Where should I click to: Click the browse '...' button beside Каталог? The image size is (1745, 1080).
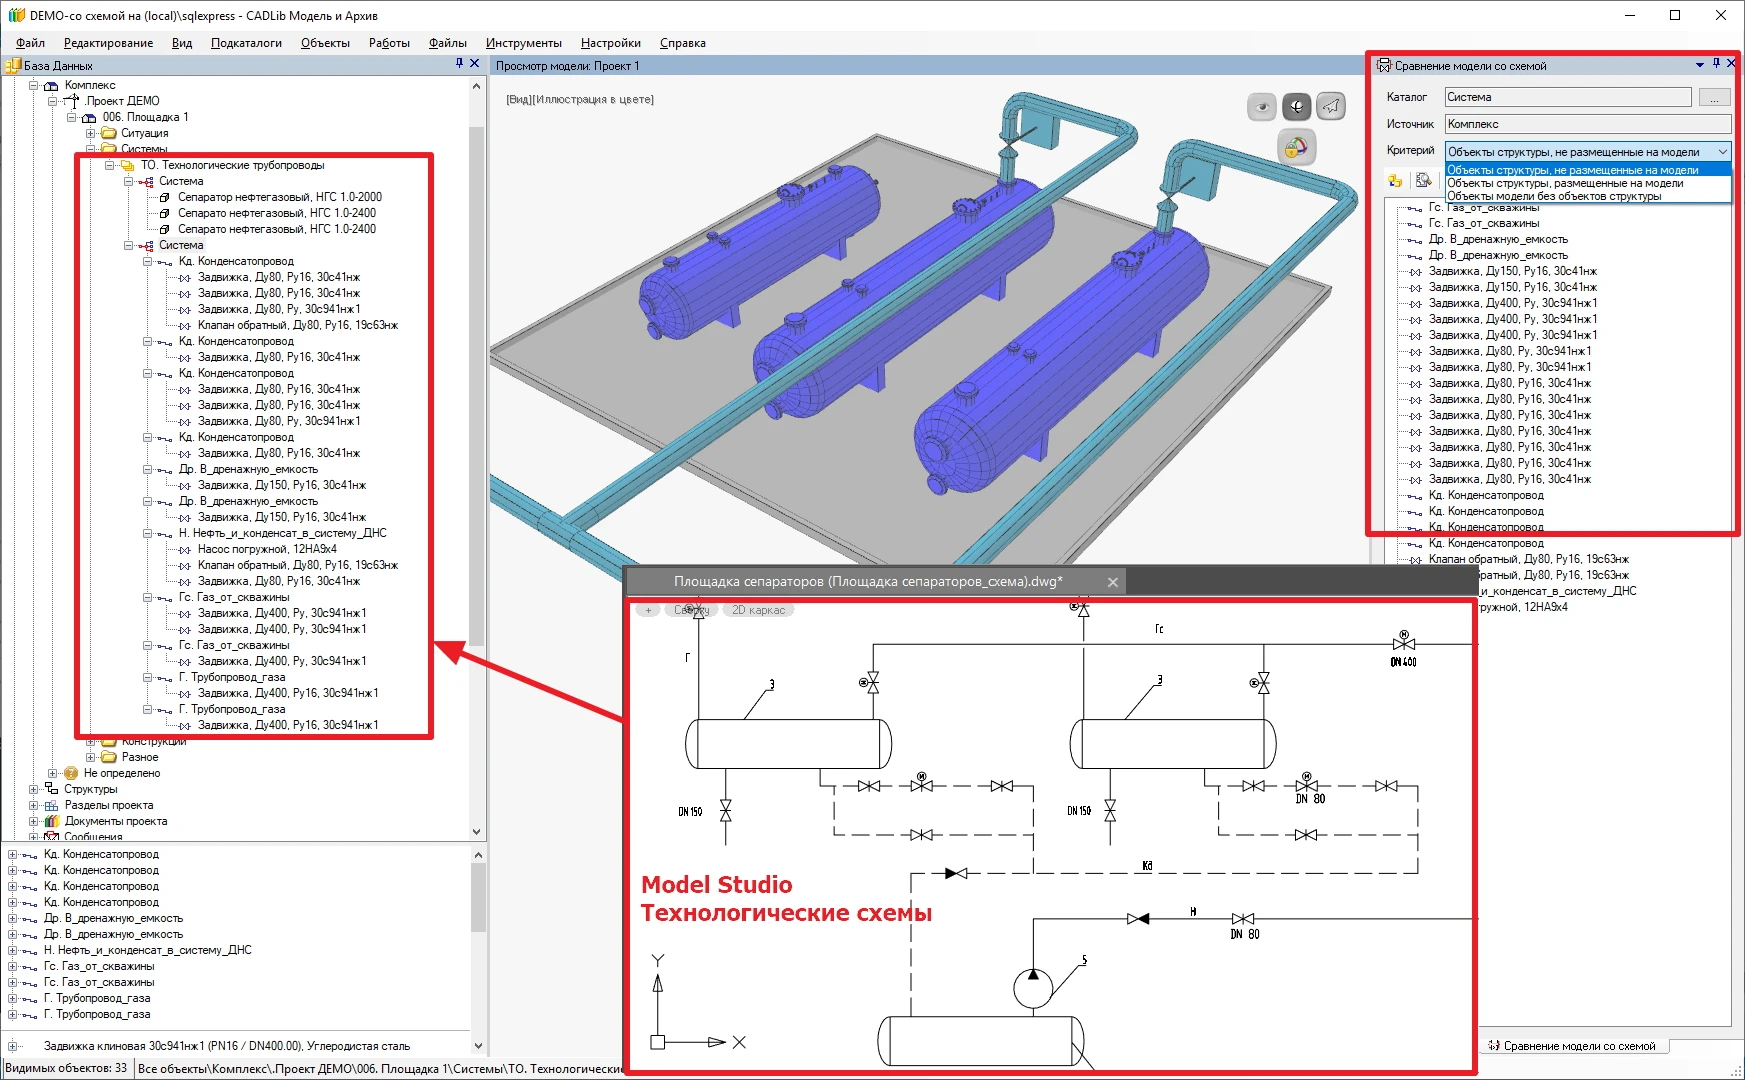point(1714,98)
